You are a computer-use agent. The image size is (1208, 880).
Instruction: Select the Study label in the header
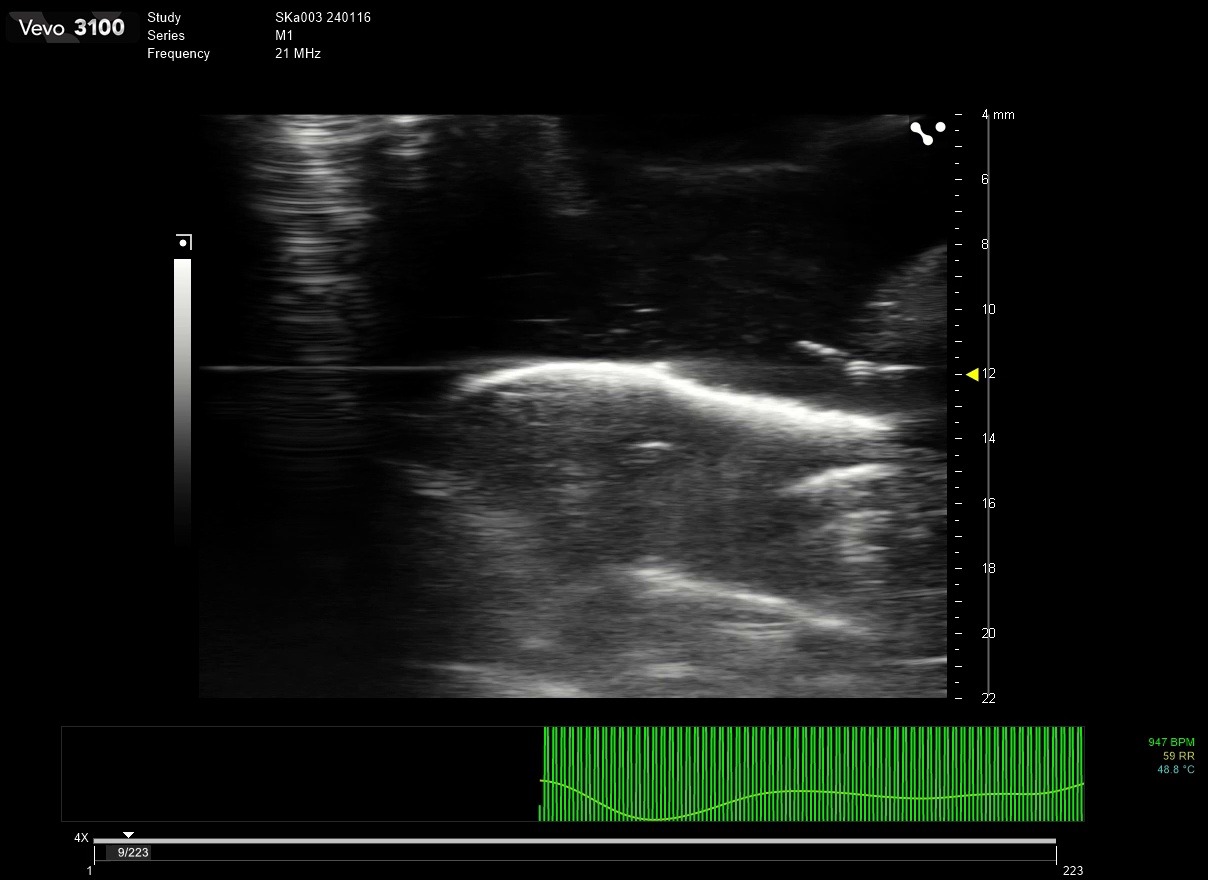click(x=163, y=17)
